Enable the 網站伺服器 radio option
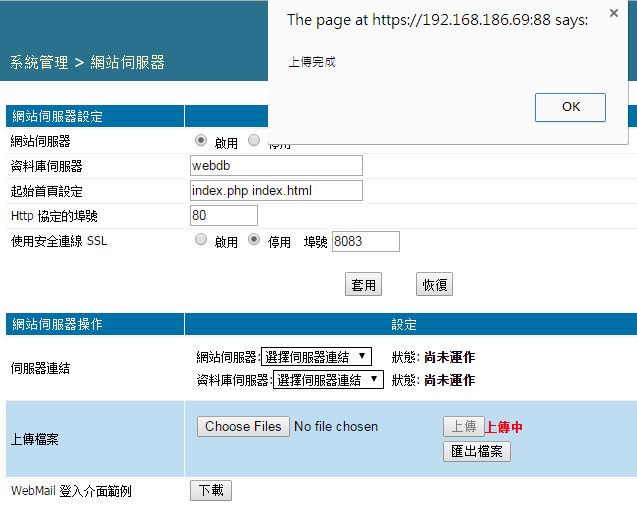Image resolution: width=637 pixels, height=516 pixels. click(201, 141)
